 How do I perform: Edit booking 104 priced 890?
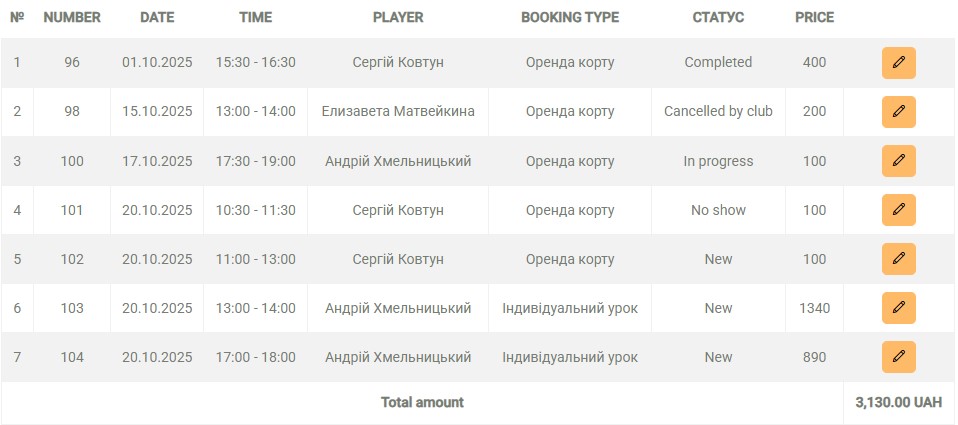pos(898,357)
